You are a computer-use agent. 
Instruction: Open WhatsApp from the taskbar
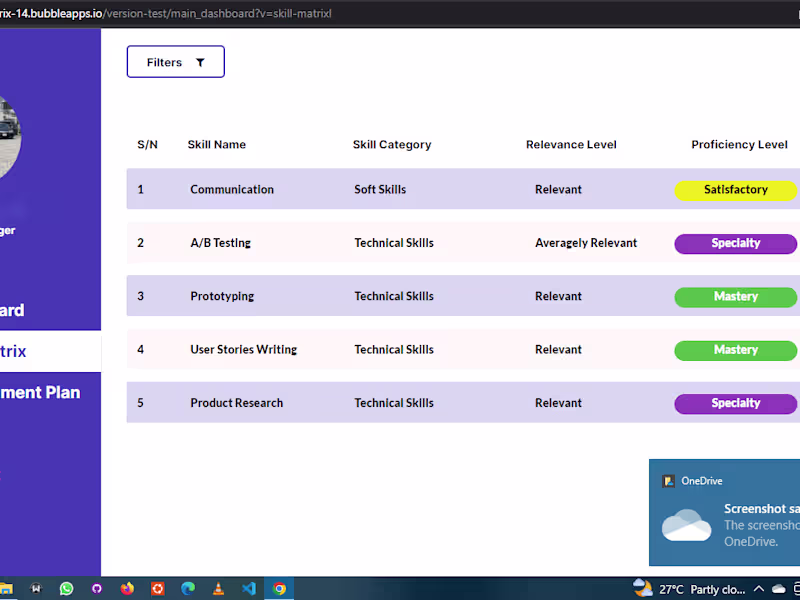point(66,589)
